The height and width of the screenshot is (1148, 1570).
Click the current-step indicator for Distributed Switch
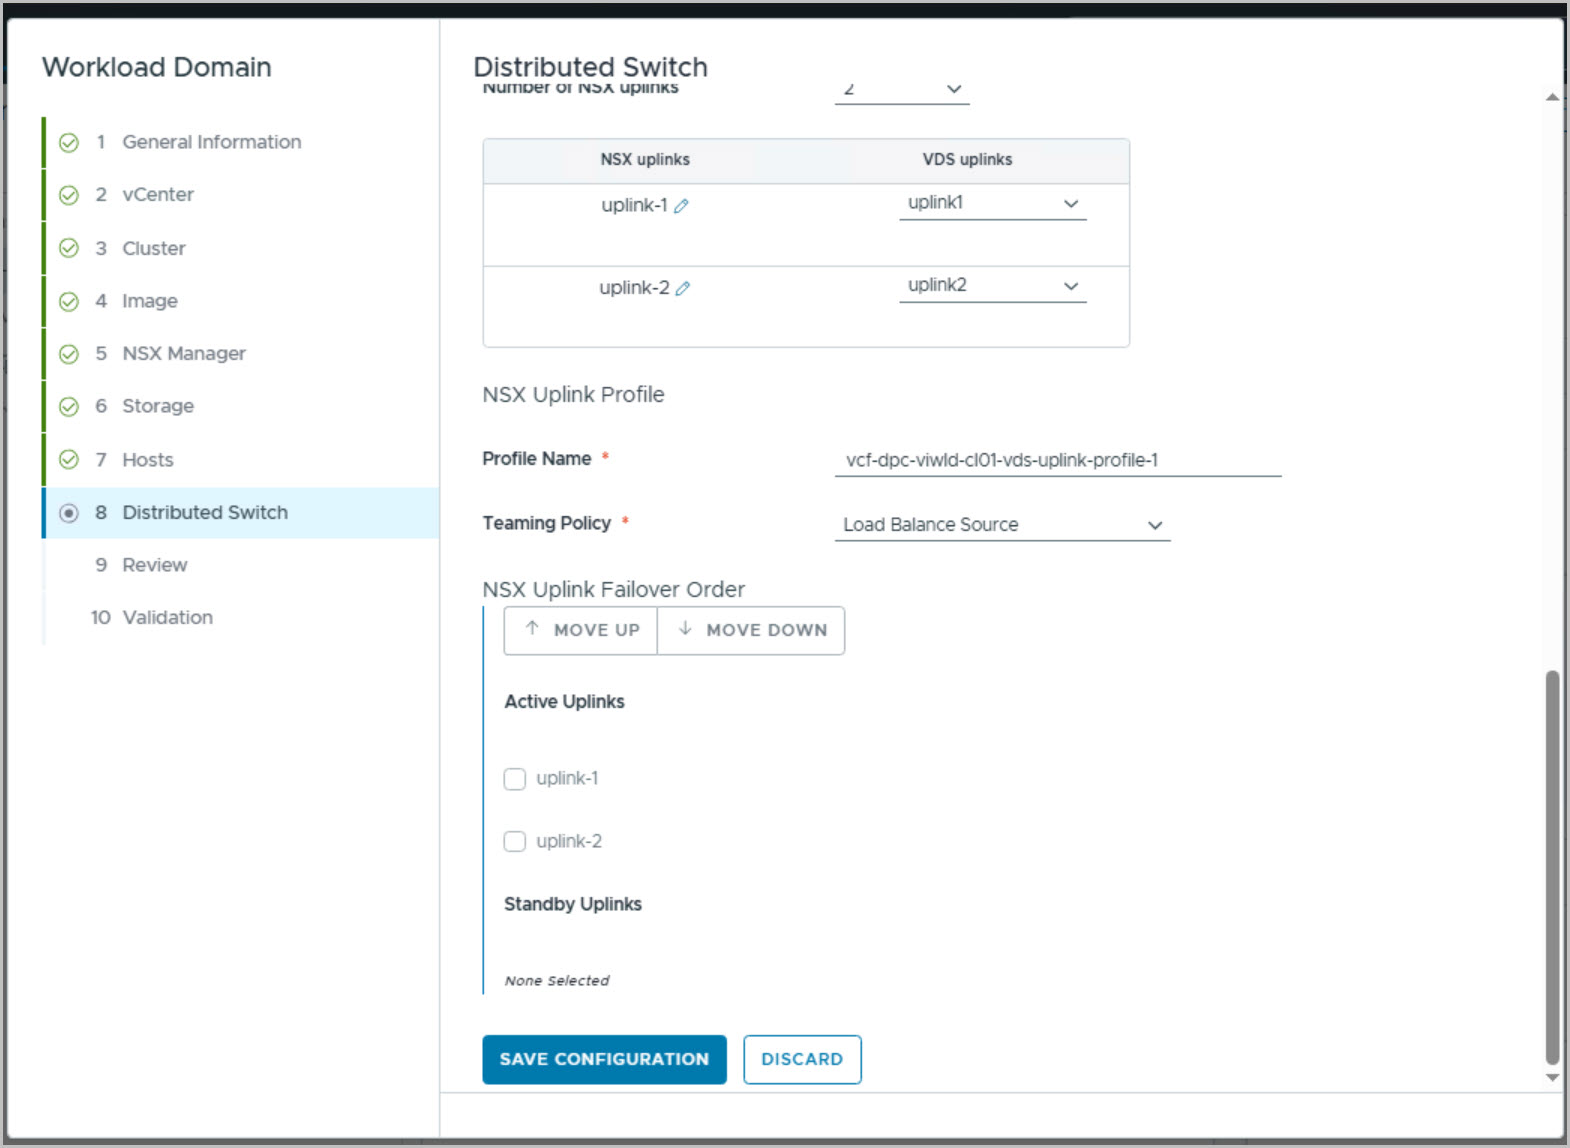point(69,513)
